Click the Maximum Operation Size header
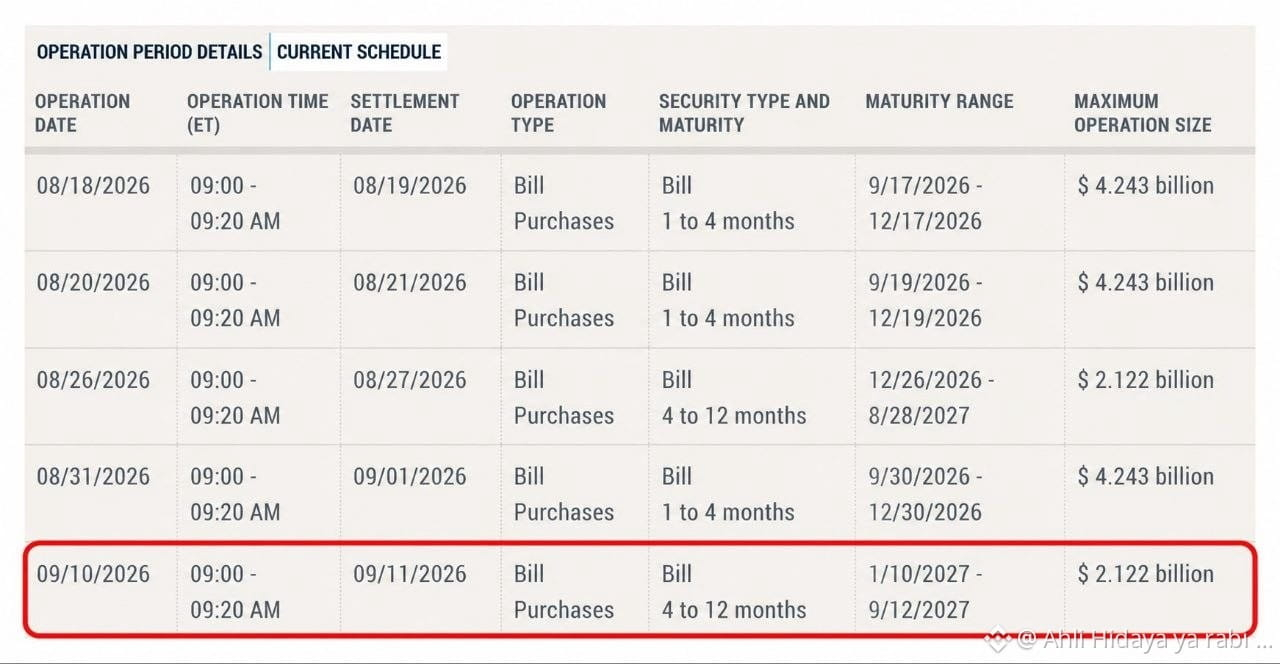Viewport: 1280px width, 664px height. (1143, 113)
